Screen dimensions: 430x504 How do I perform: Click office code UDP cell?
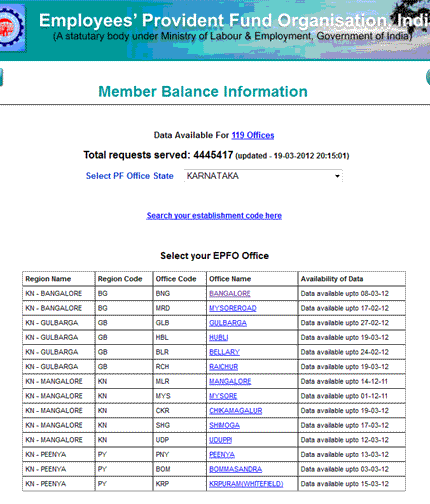coord(180,440)
